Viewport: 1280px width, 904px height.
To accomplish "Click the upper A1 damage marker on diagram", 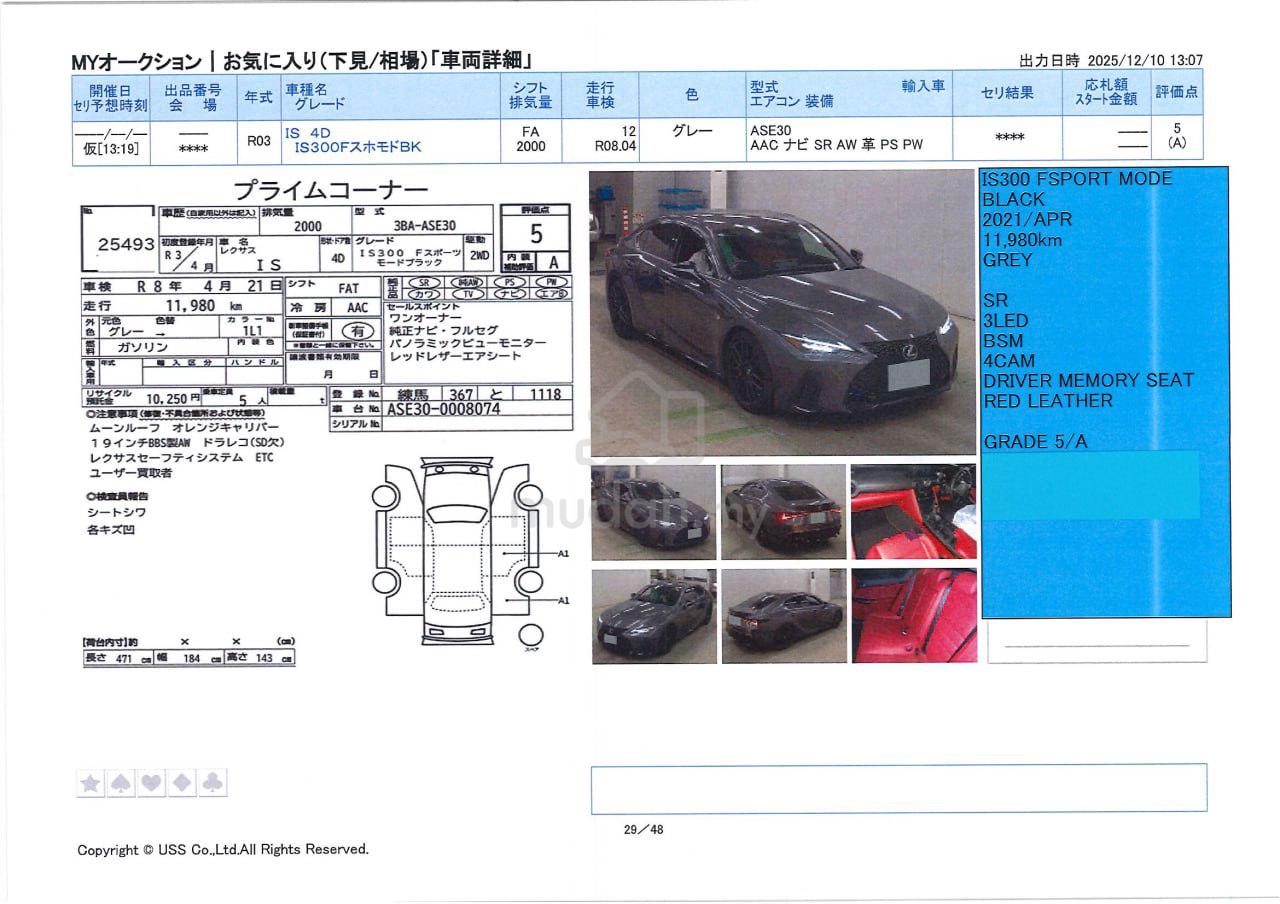I will (563, 553).
